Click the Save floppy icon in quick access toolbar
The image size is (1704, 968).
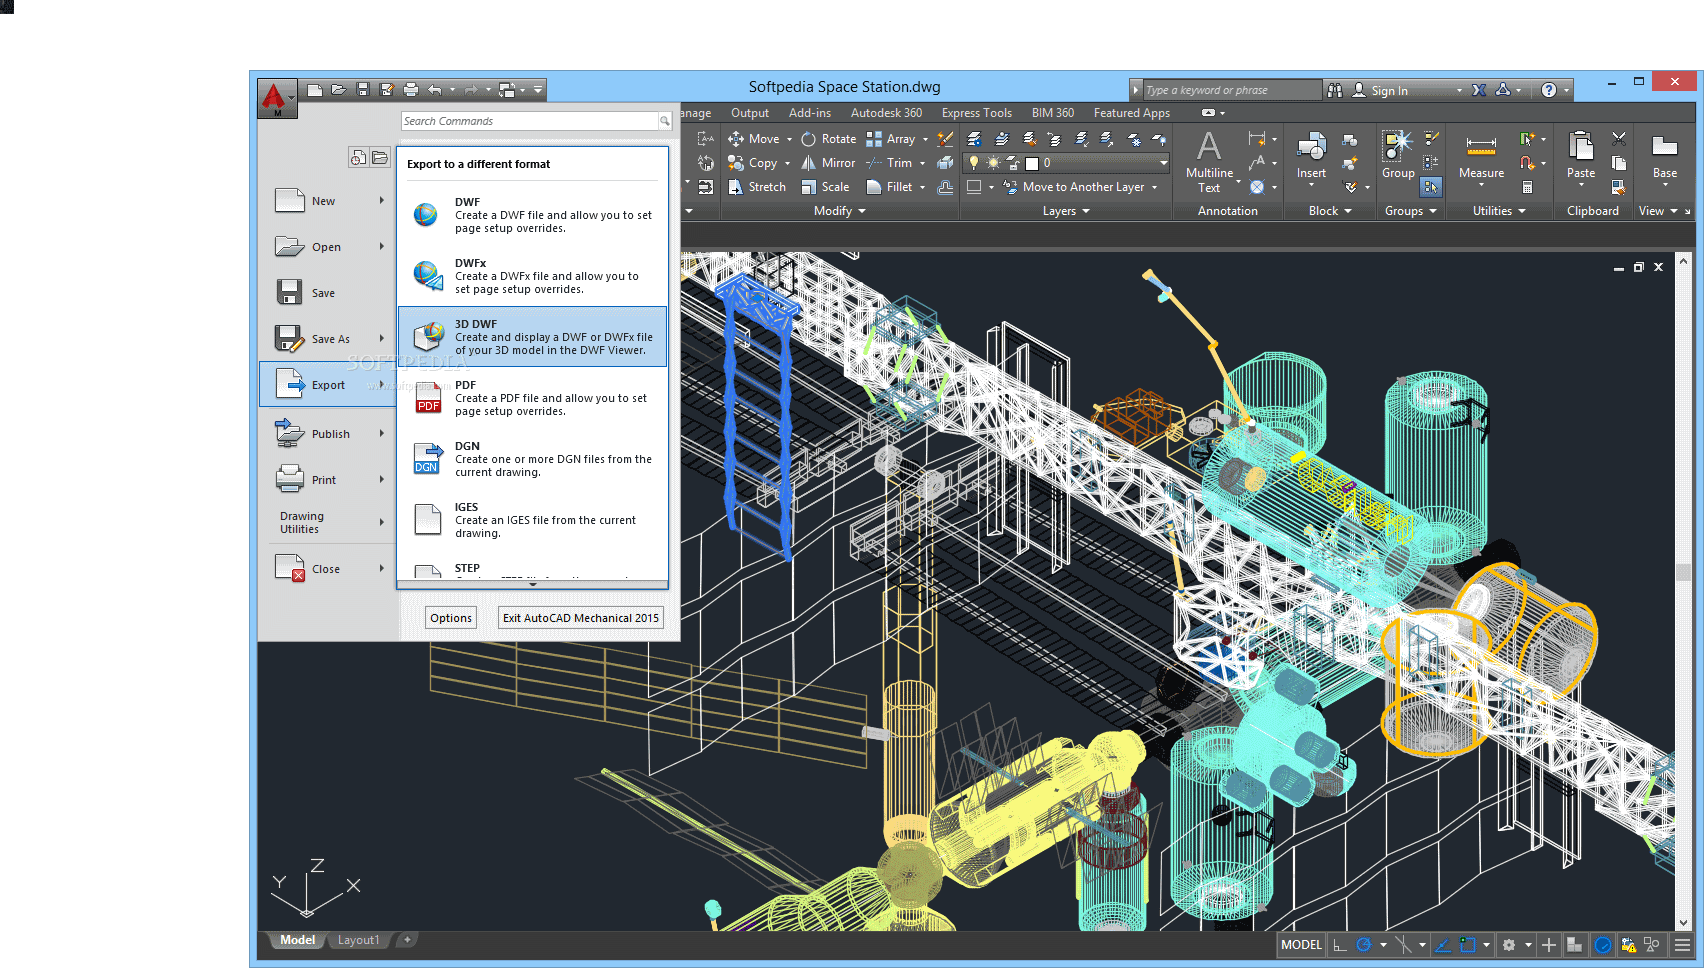point(363,90)
